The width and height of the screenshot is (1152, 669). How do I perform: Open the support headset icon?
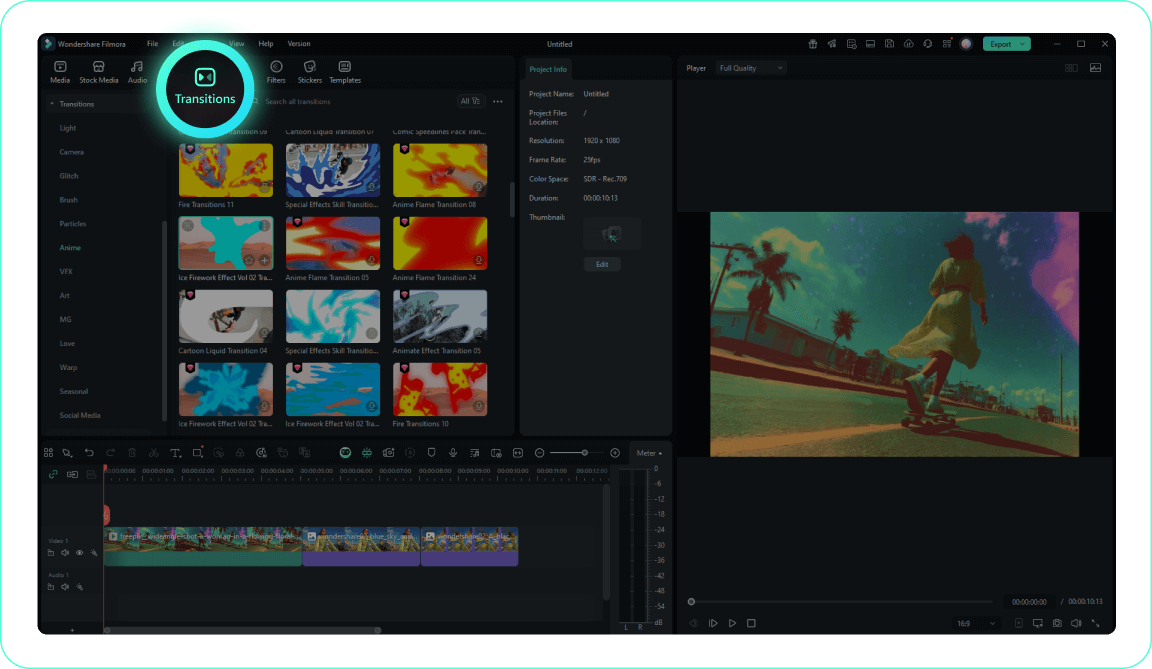(928, 44)
